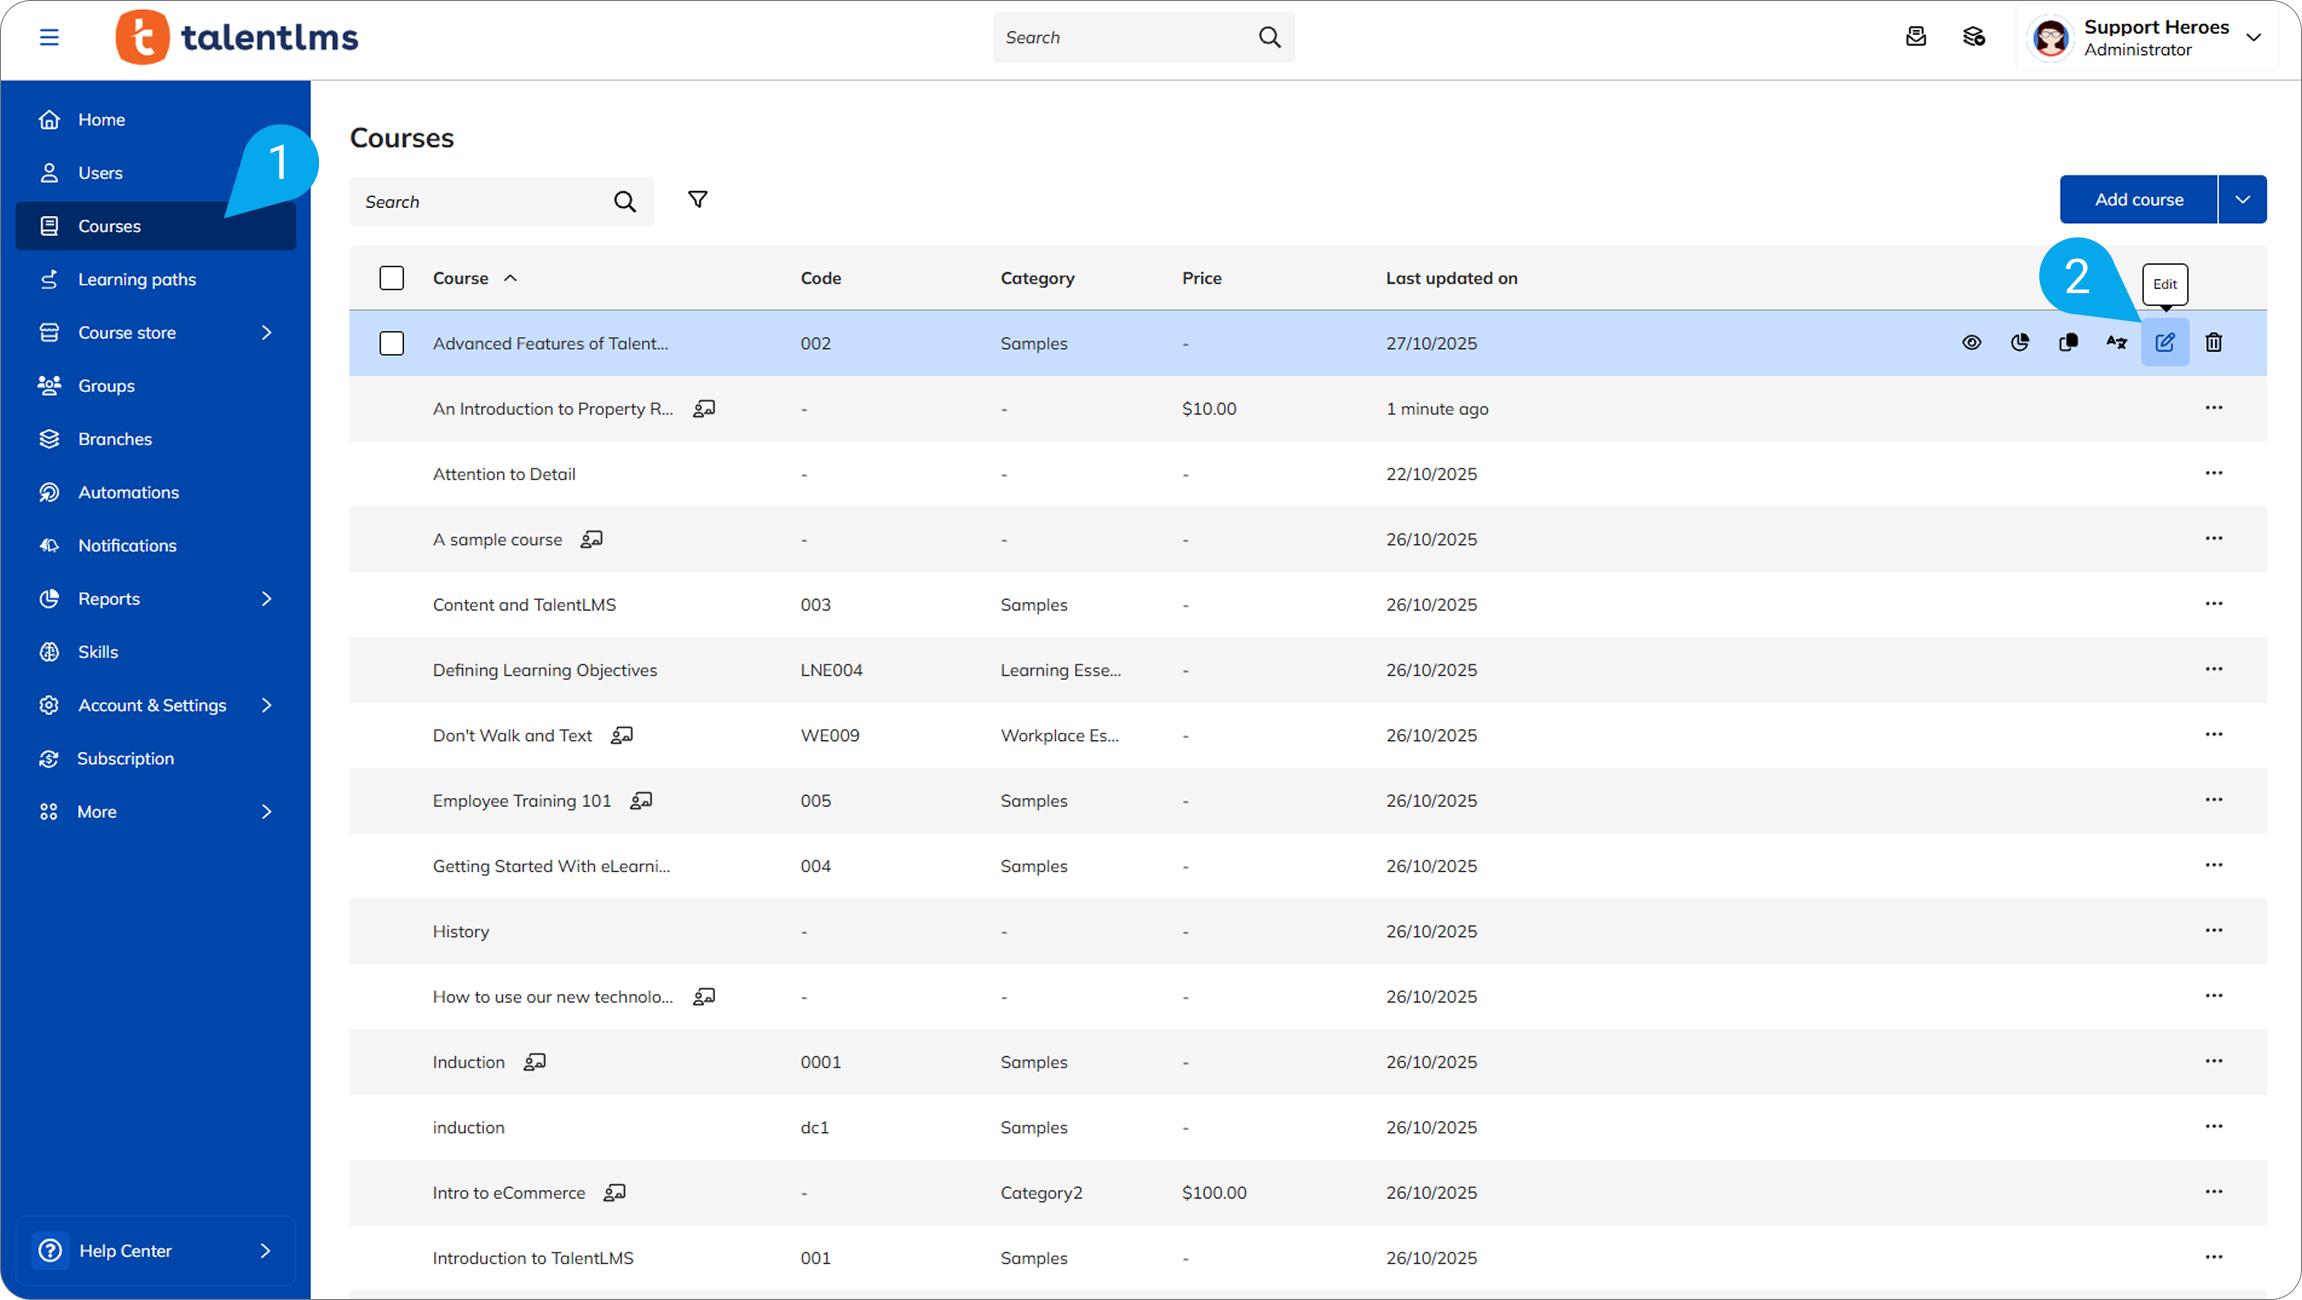
Task: Open course reports pie chart icon
Action: pyautogui.click(x=2019, y=343)
